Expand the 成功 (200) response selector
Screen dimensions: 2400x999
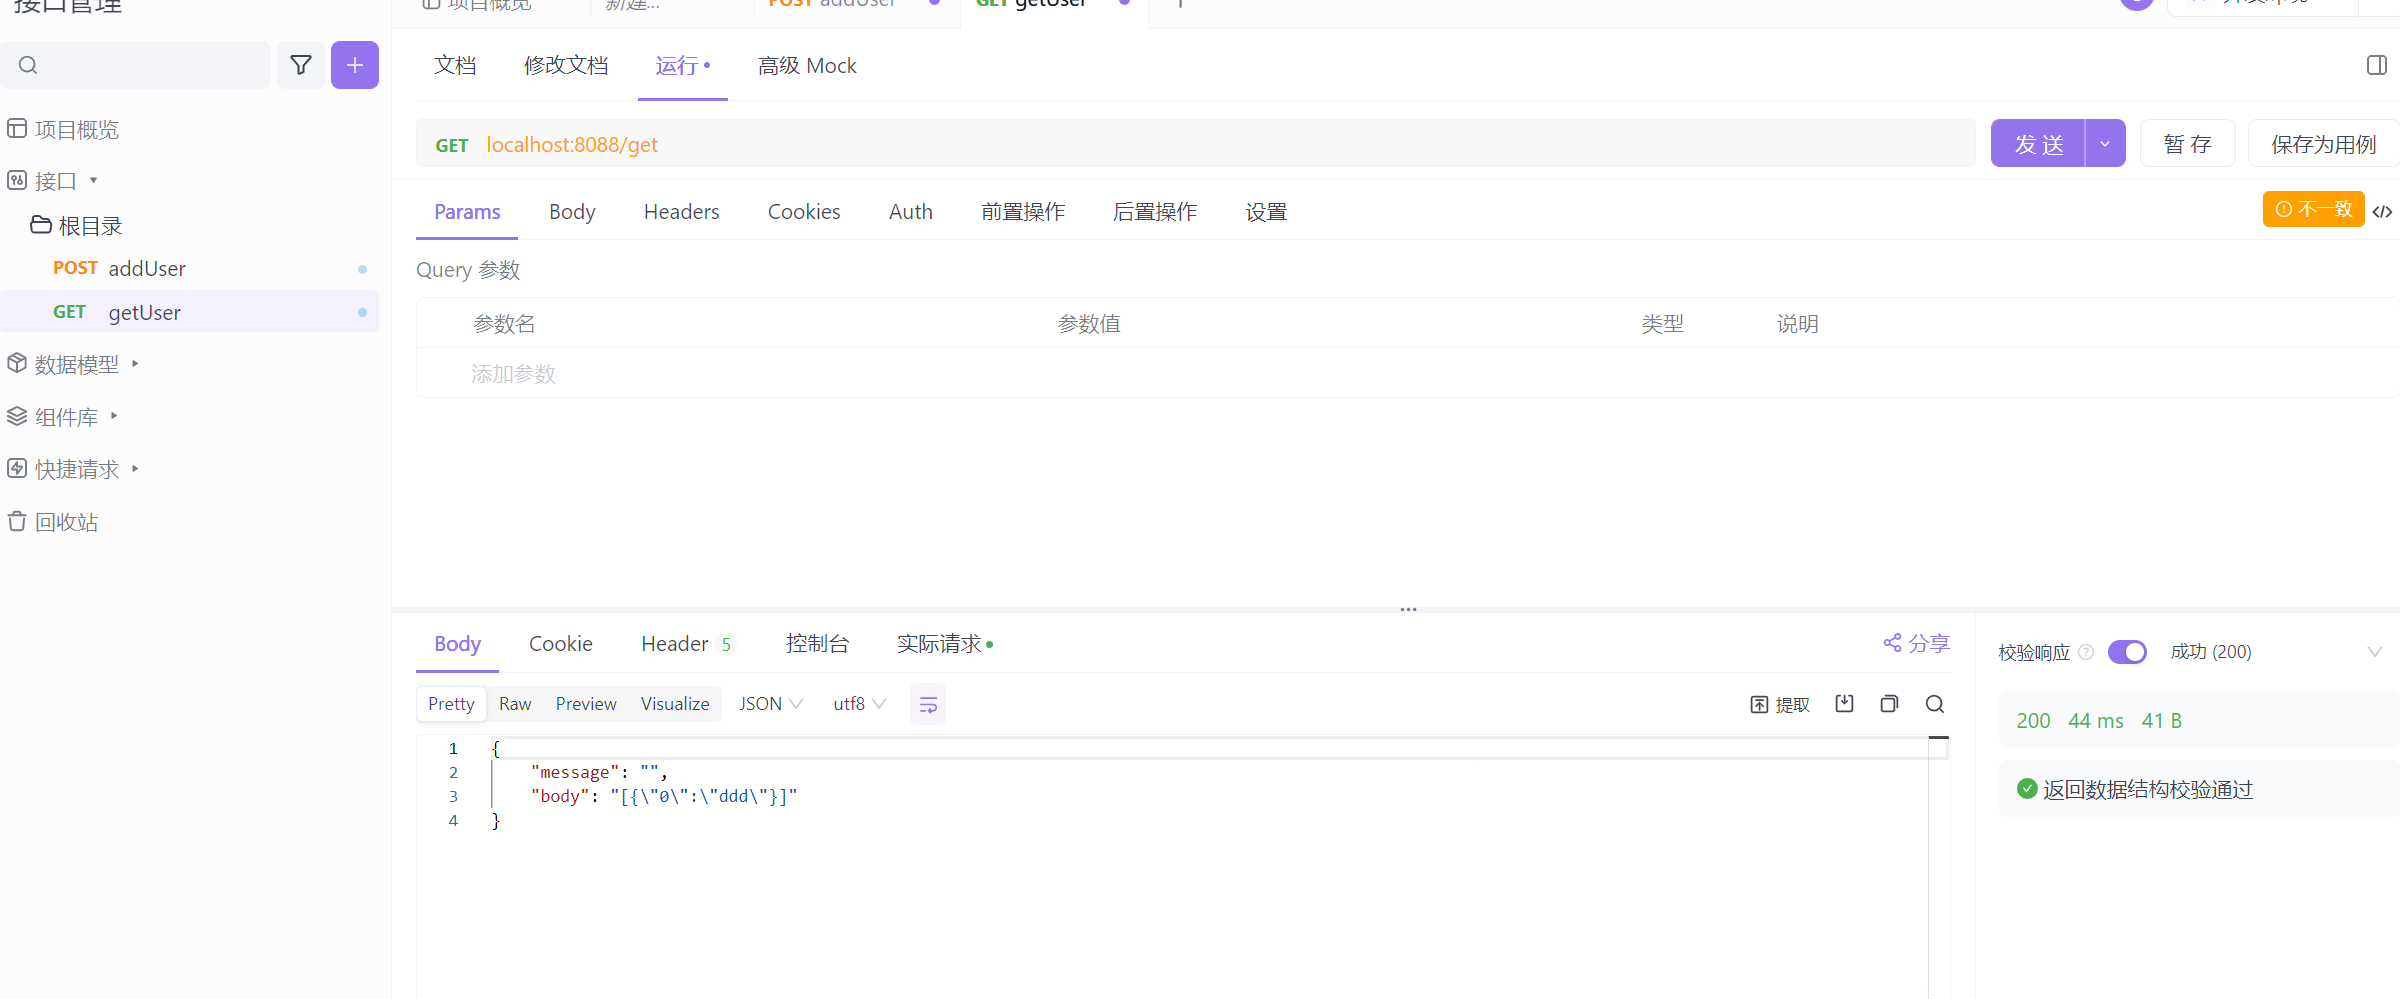tap(2374, 652)
